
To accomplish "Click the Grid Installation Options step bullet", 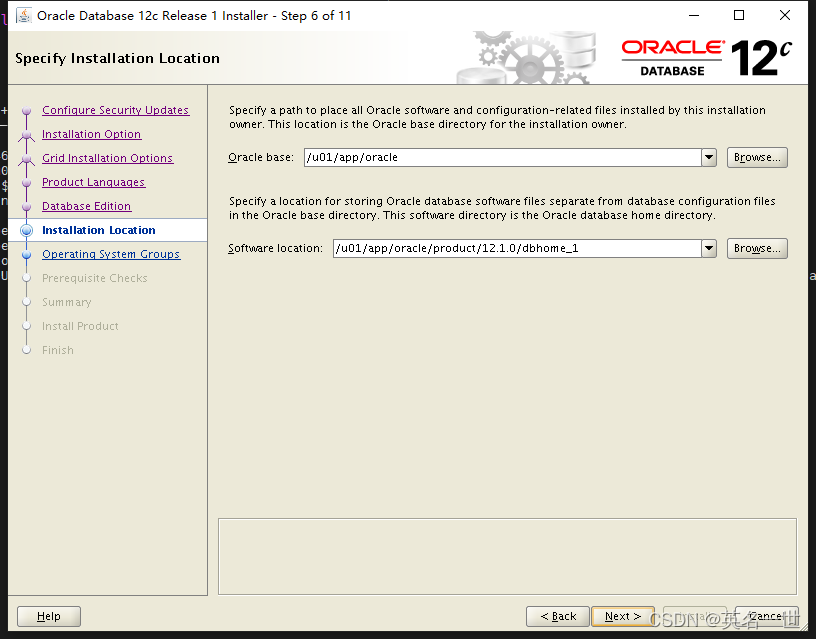I will (x=27, y=158).
